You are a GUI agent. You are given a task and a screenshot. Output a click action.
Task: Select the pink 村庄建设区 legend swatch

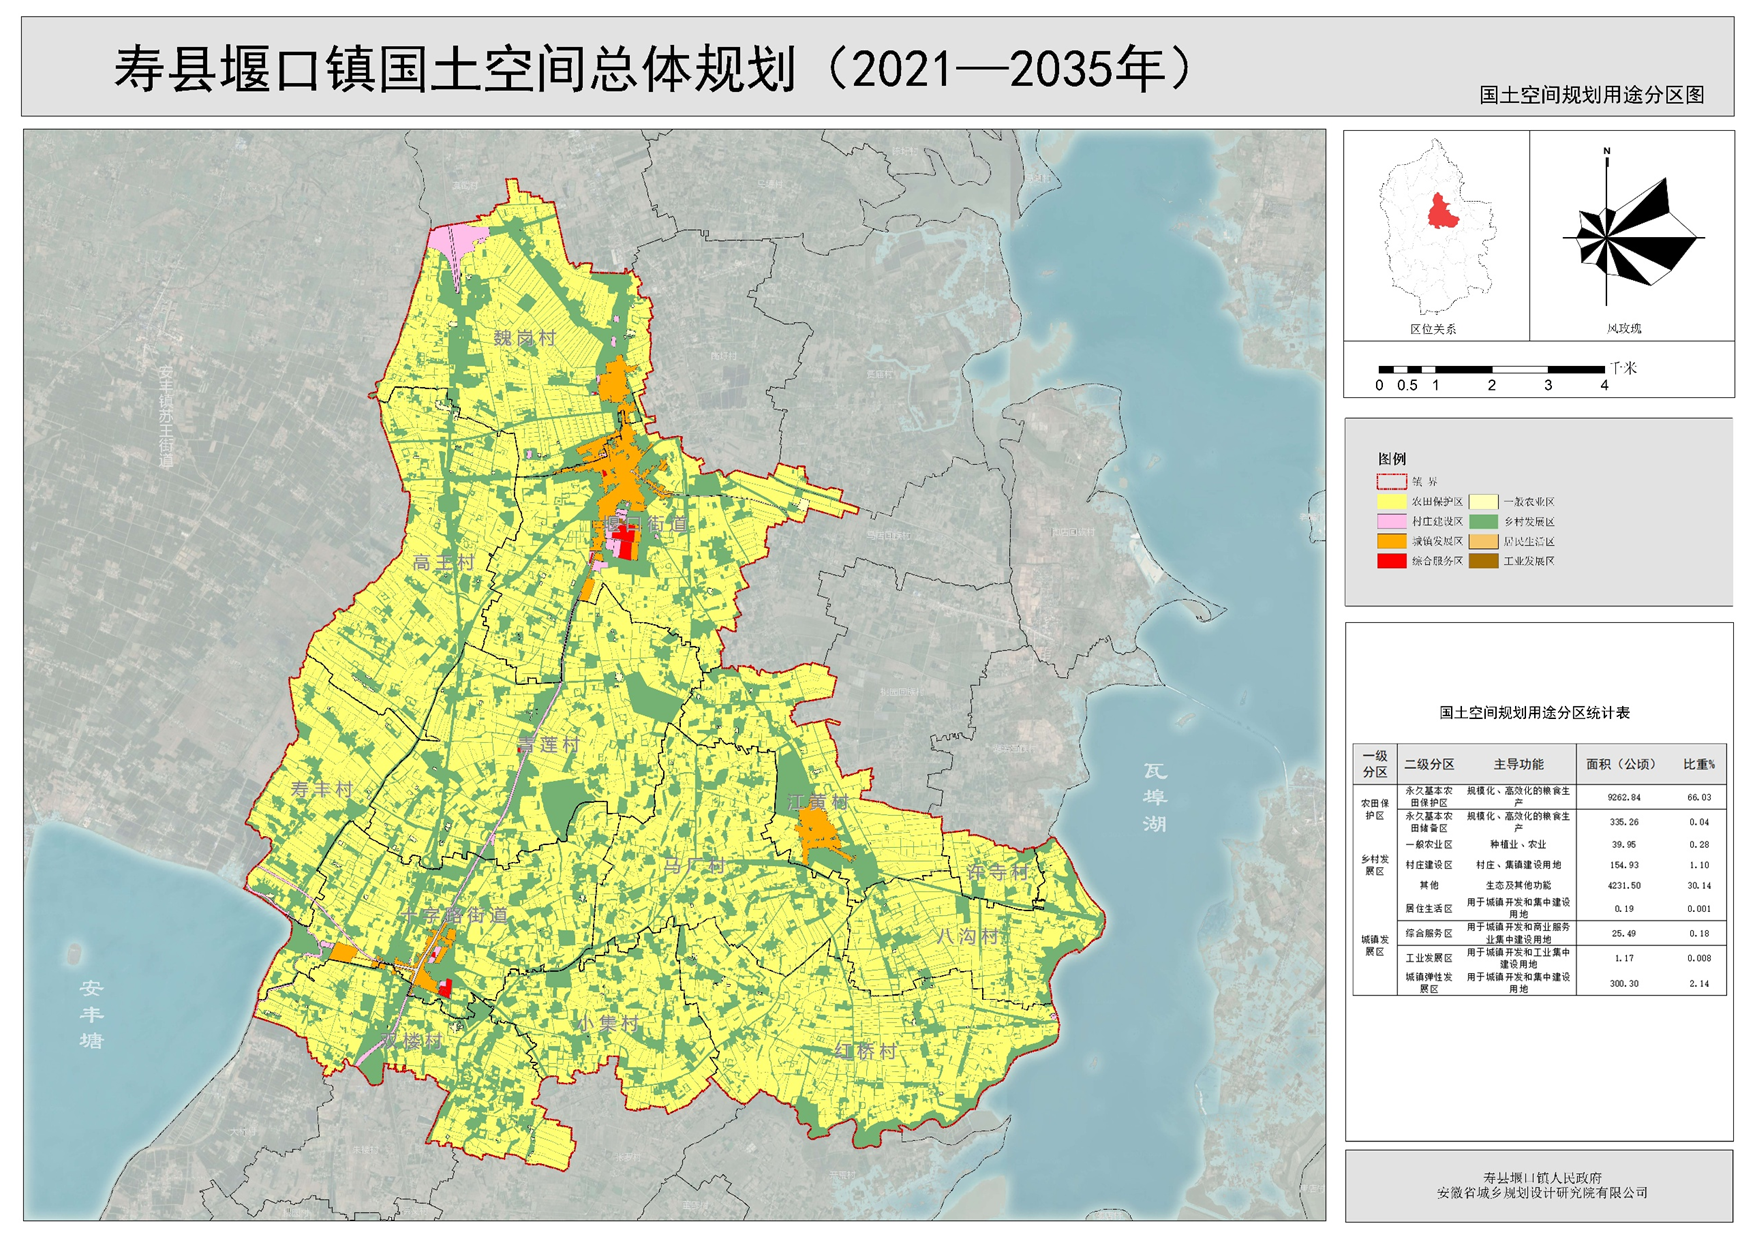[x=1391, y=522]
